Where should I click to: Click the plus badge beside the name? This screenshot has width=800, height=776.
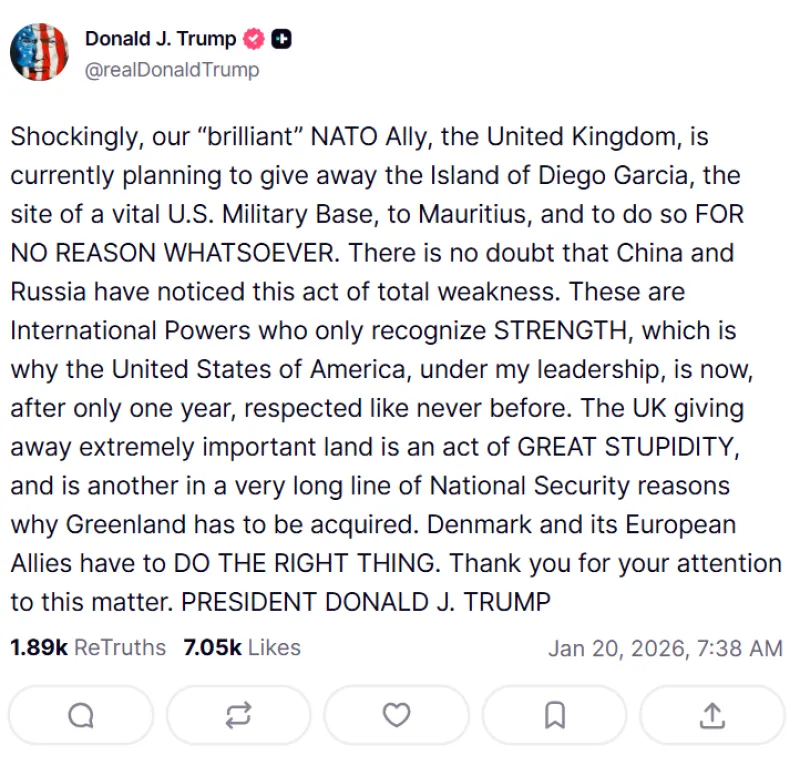click(x=282, y=40)
